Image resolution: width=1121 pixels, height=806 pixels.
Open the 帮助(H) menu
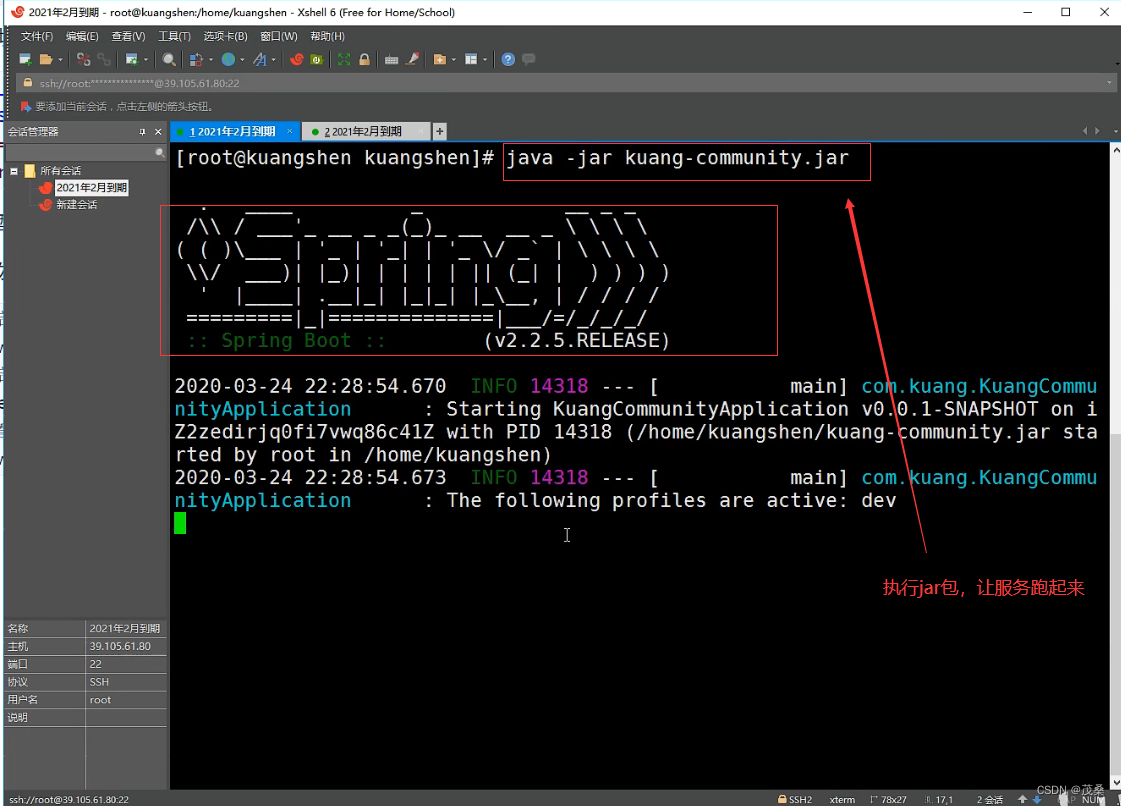point(327,36)
